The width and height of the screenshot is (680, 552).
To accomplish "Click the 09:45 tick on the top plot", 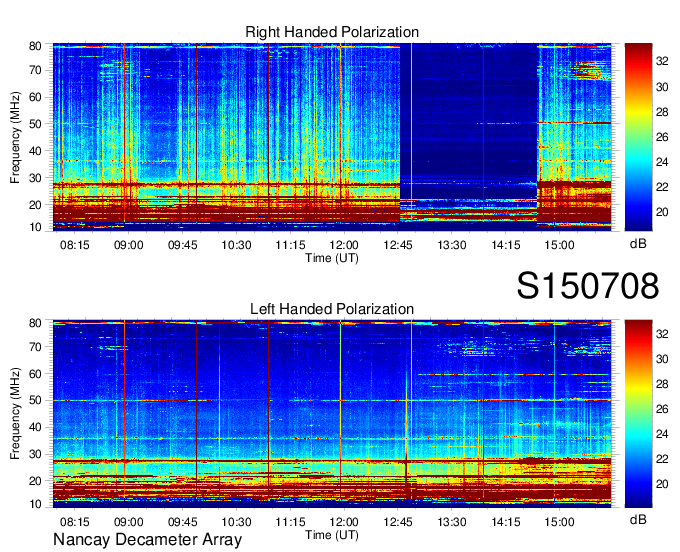I will 183,245.
